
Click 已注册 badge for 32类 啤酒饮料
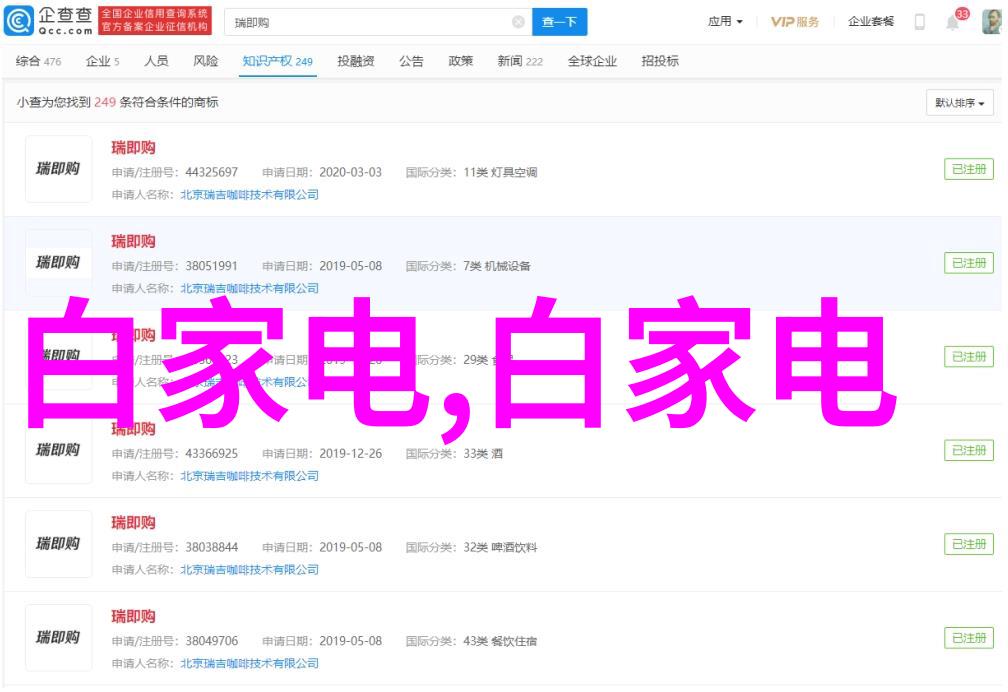pyautogui.click(x=969, y=544)
